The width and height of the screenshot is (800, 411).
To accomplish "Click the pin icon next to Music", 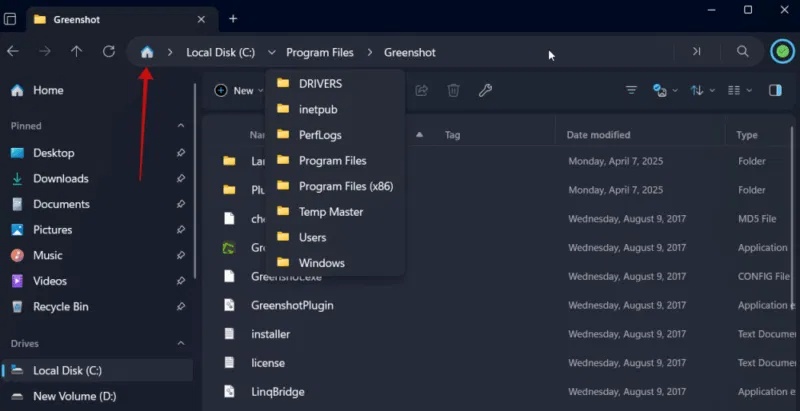I will (x=181, y=255).
